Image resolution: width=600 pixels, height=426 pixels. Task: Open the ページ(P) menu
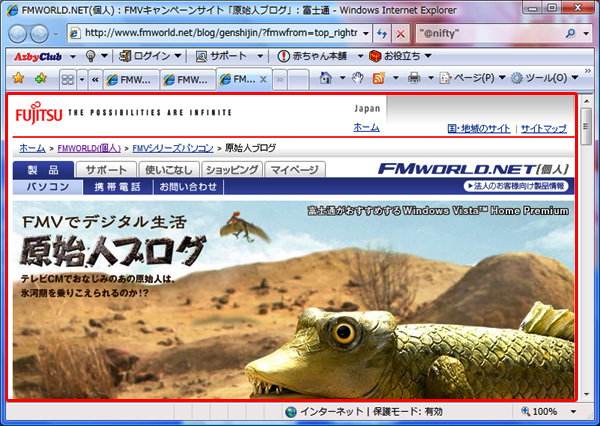(473, 78)
